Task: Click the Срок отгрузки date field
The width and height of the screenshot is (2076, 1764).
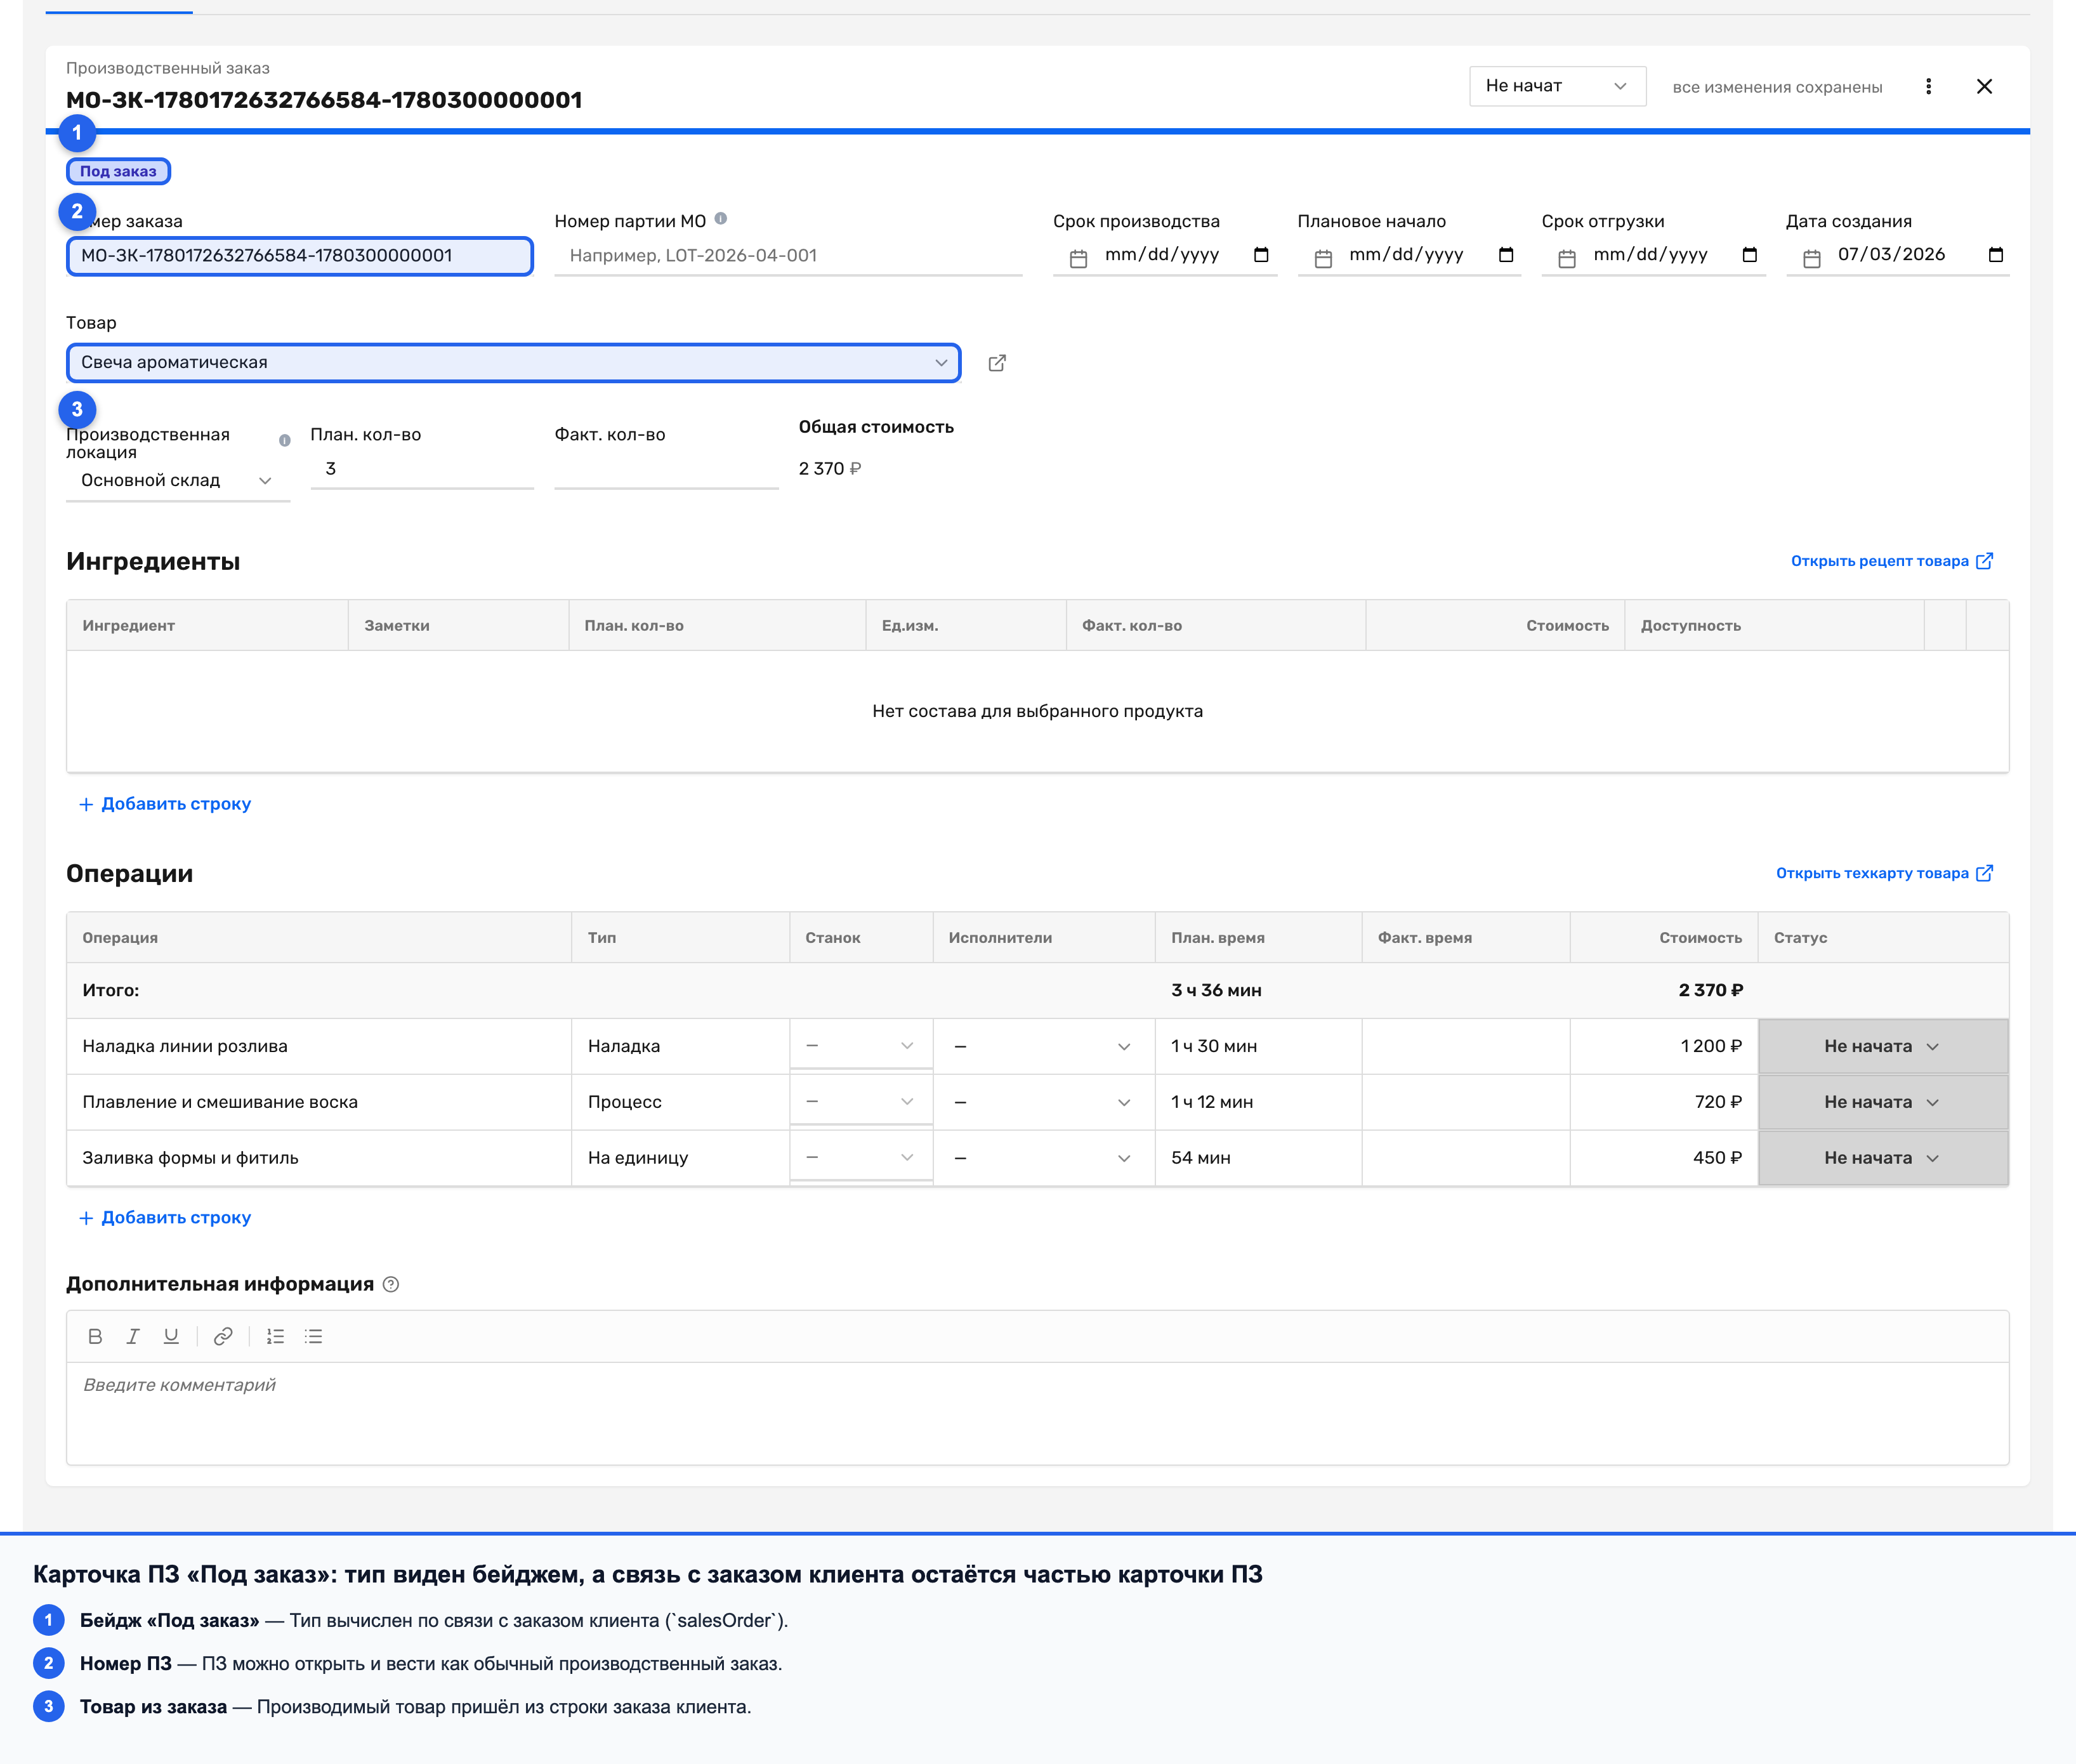Action: coord(1653,256)
